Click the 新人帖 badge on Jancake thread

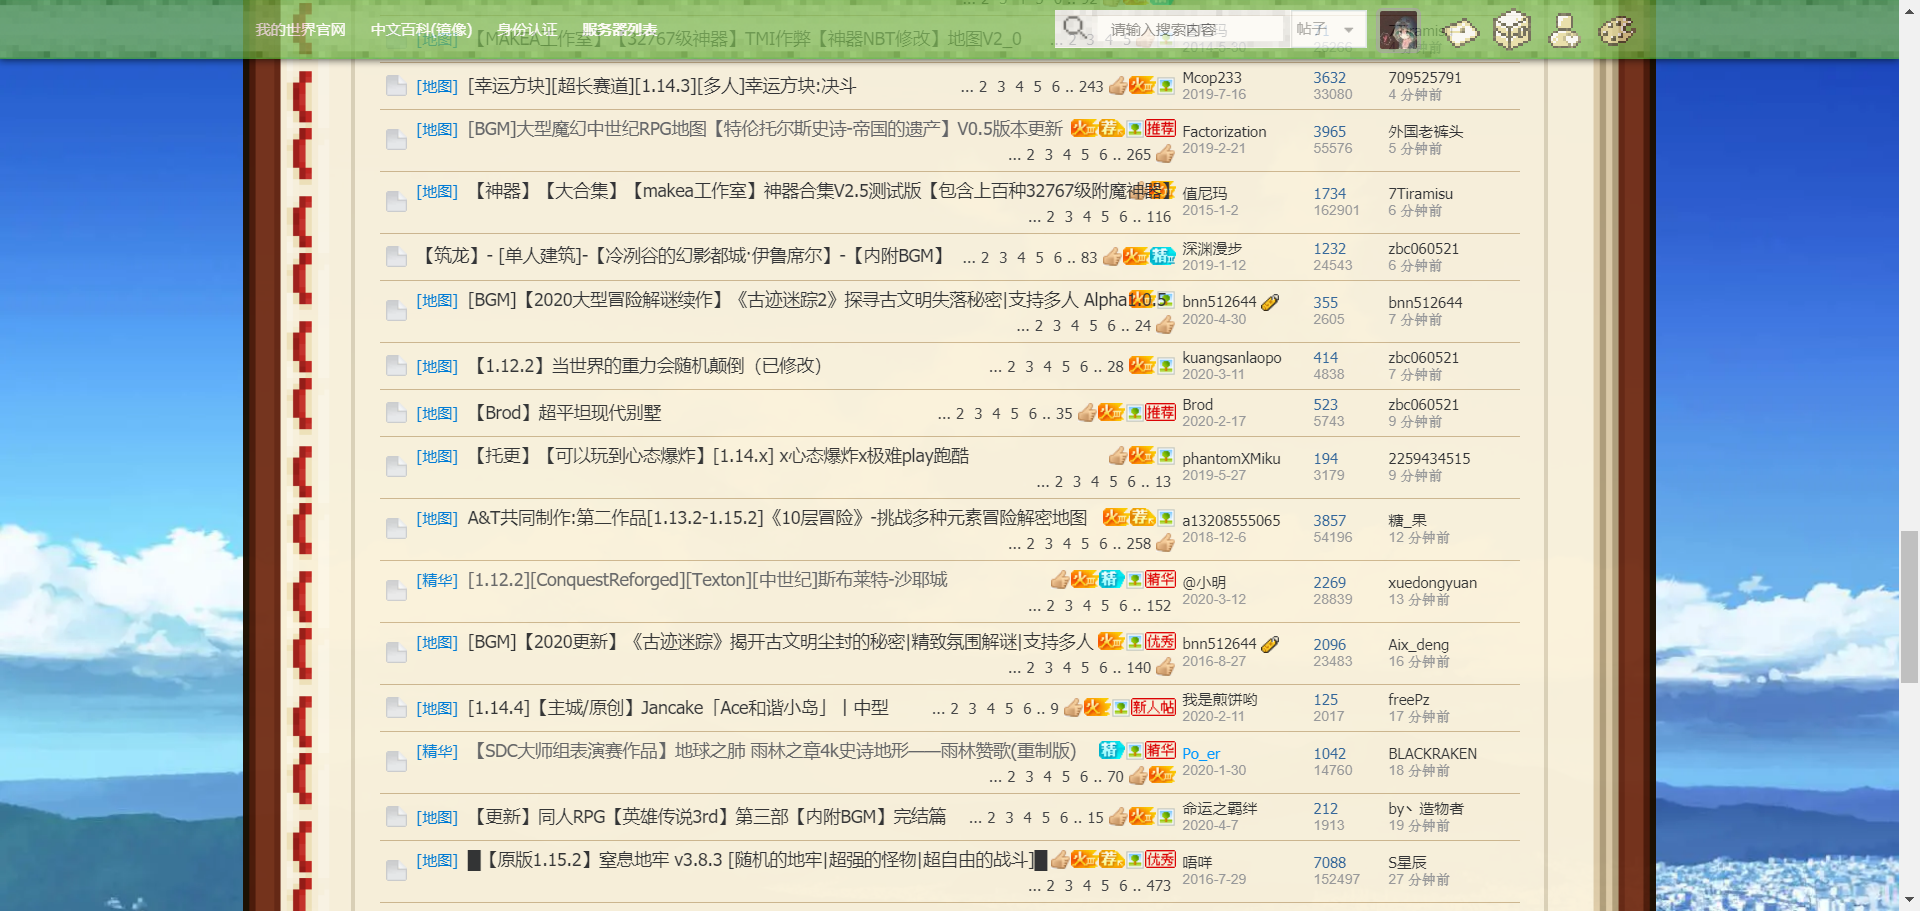[x=1153, y=708]
